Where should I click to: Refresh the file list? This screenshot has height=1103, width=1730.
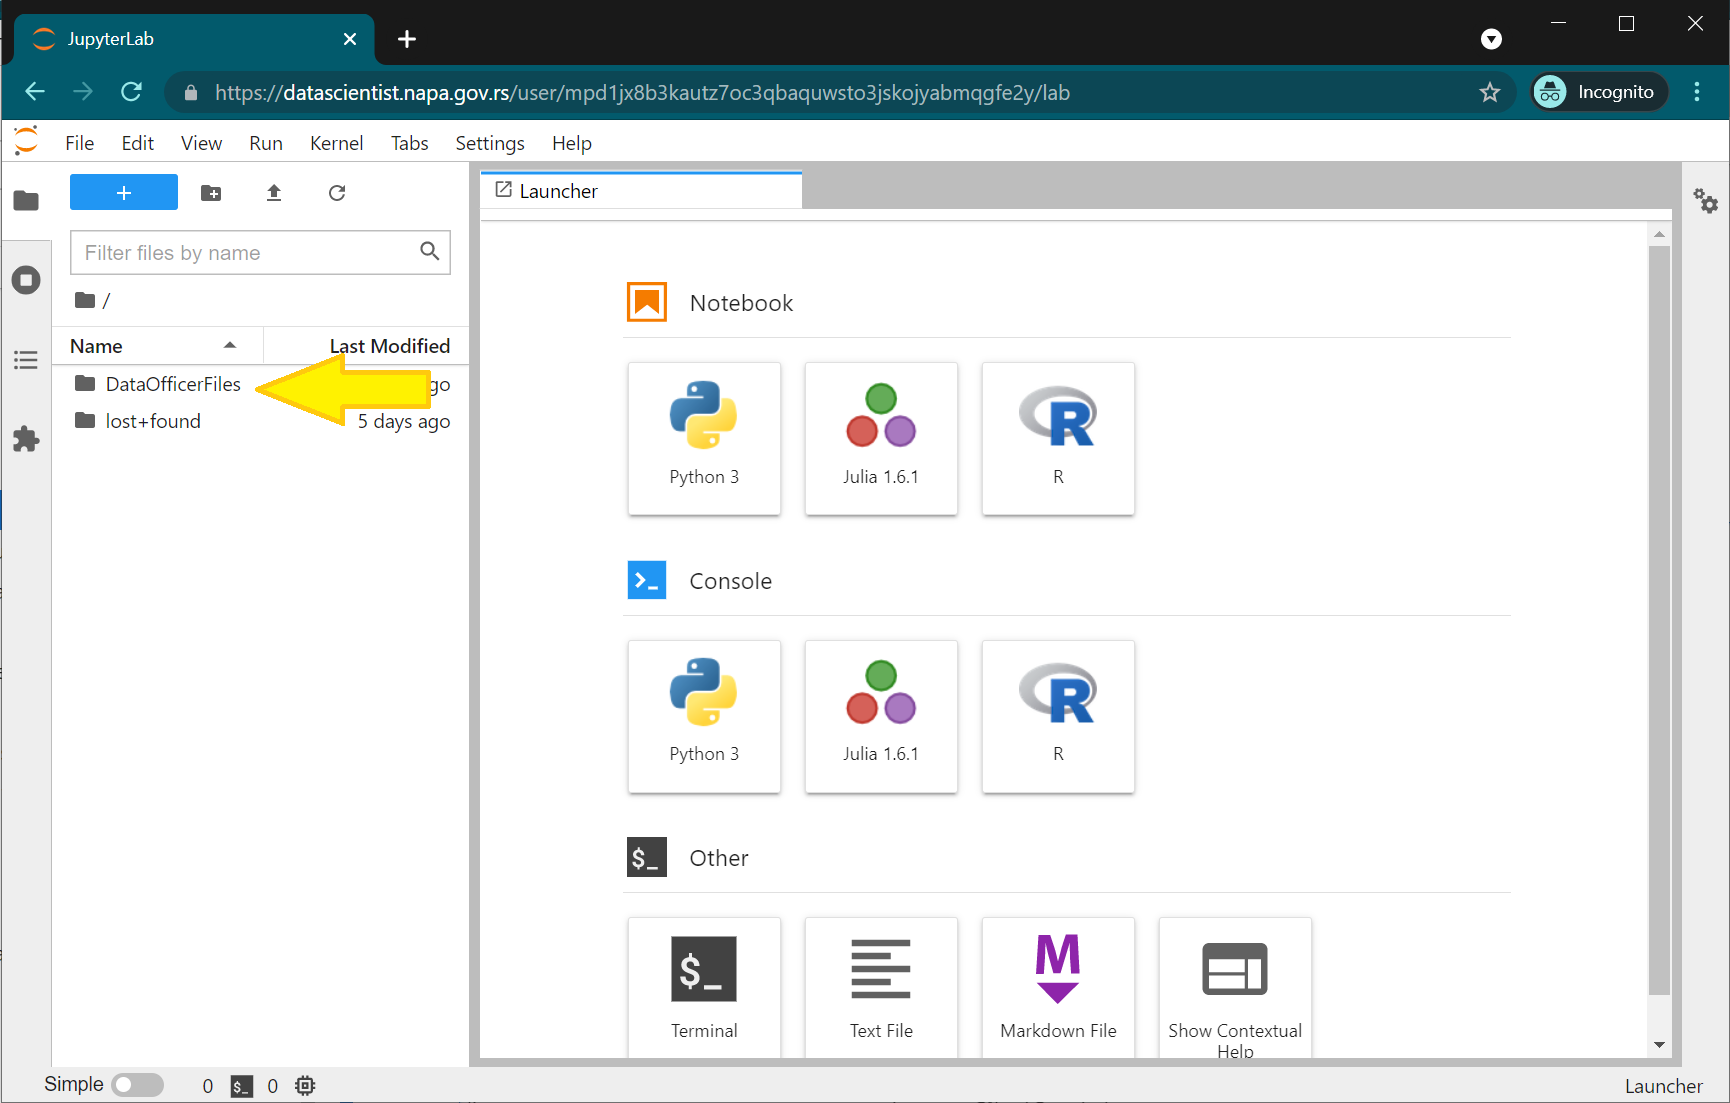click(x=337, y=193)
